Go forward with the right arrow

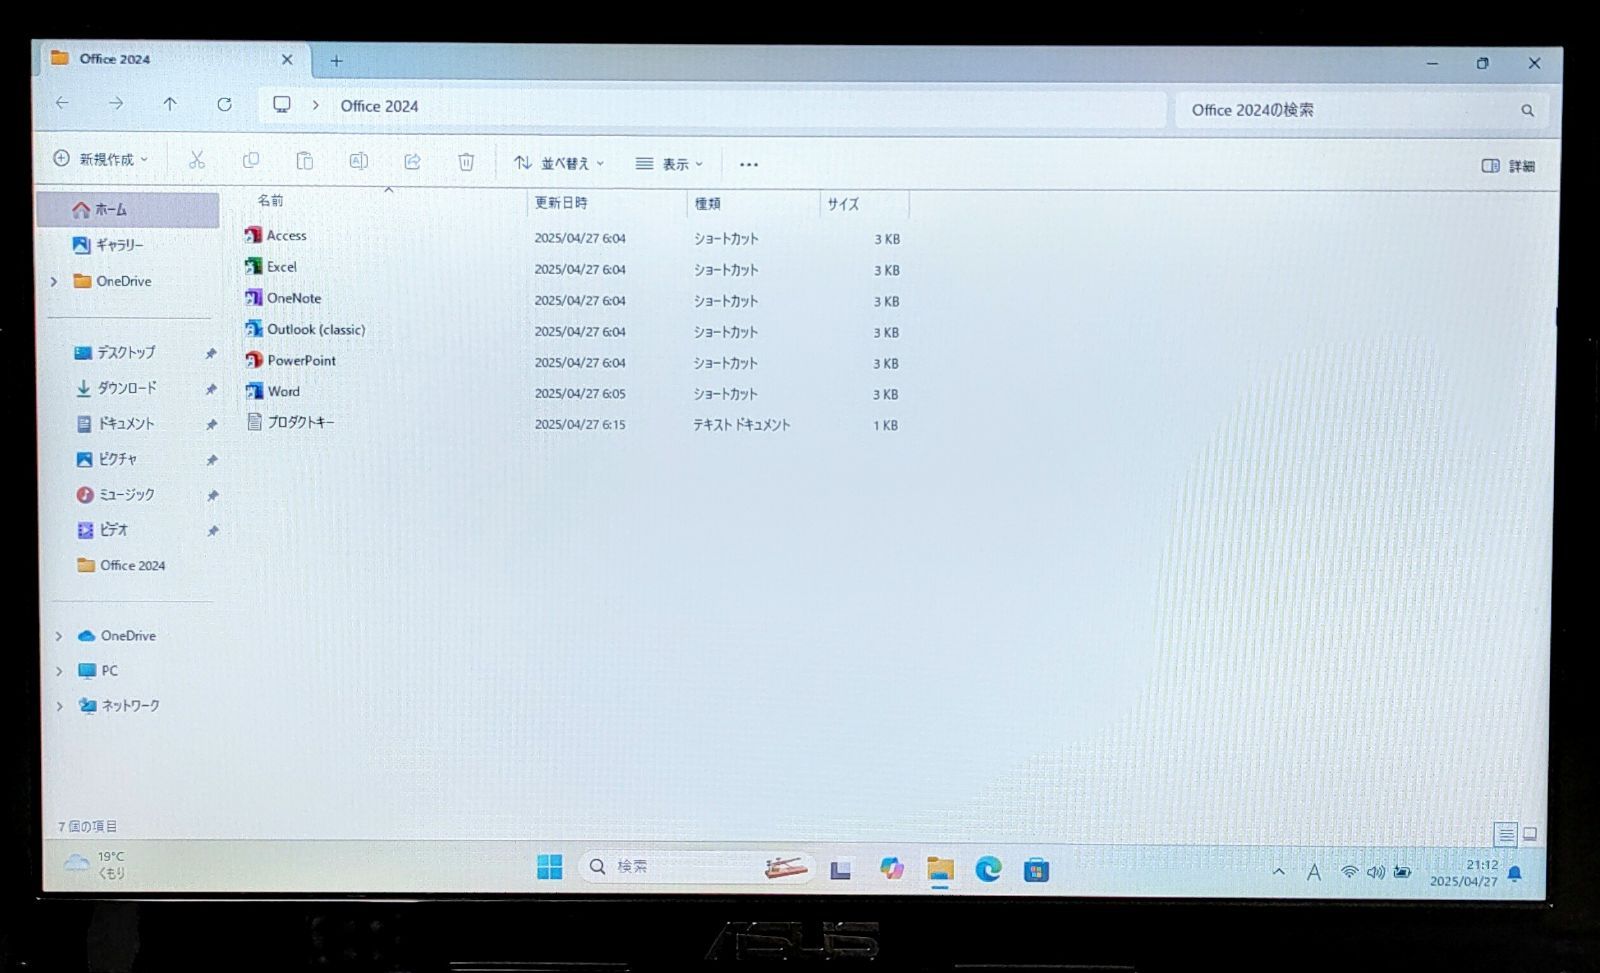pos(116,103)
